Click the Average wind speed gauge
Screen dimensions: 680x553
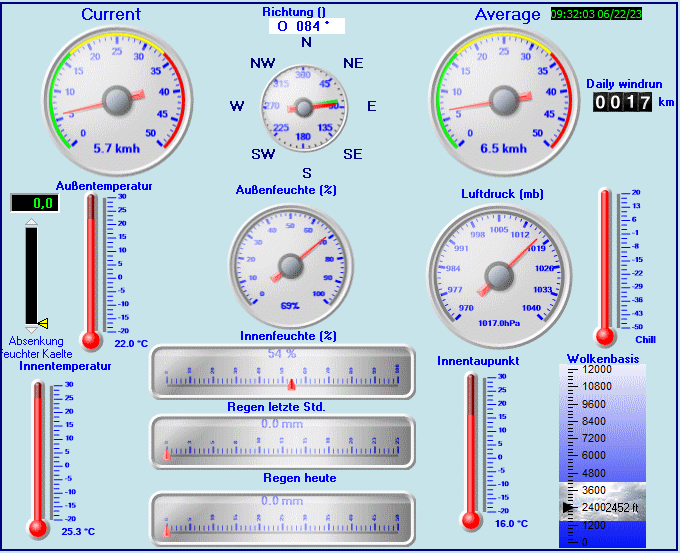click(504, 101)
